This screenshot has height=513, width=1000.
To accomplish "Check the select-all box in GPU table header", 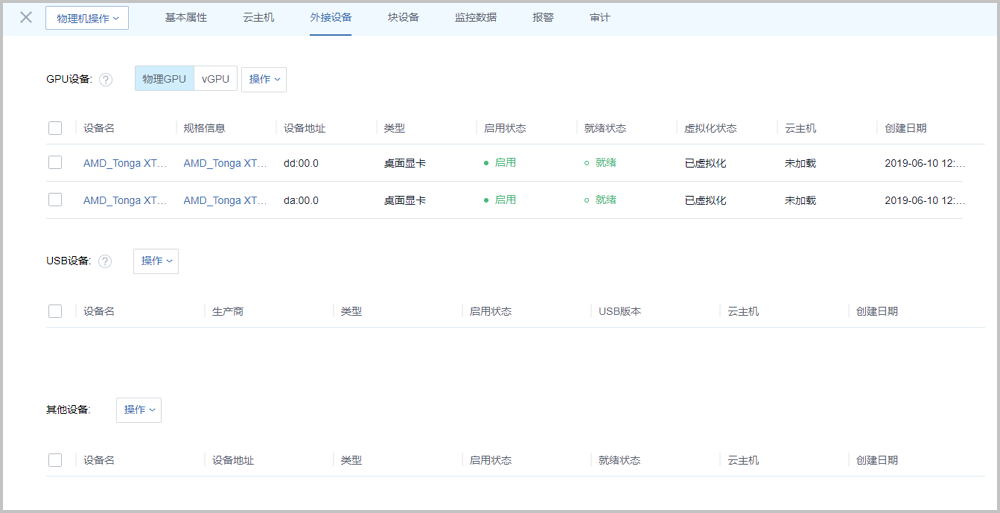I will [55, 128].
